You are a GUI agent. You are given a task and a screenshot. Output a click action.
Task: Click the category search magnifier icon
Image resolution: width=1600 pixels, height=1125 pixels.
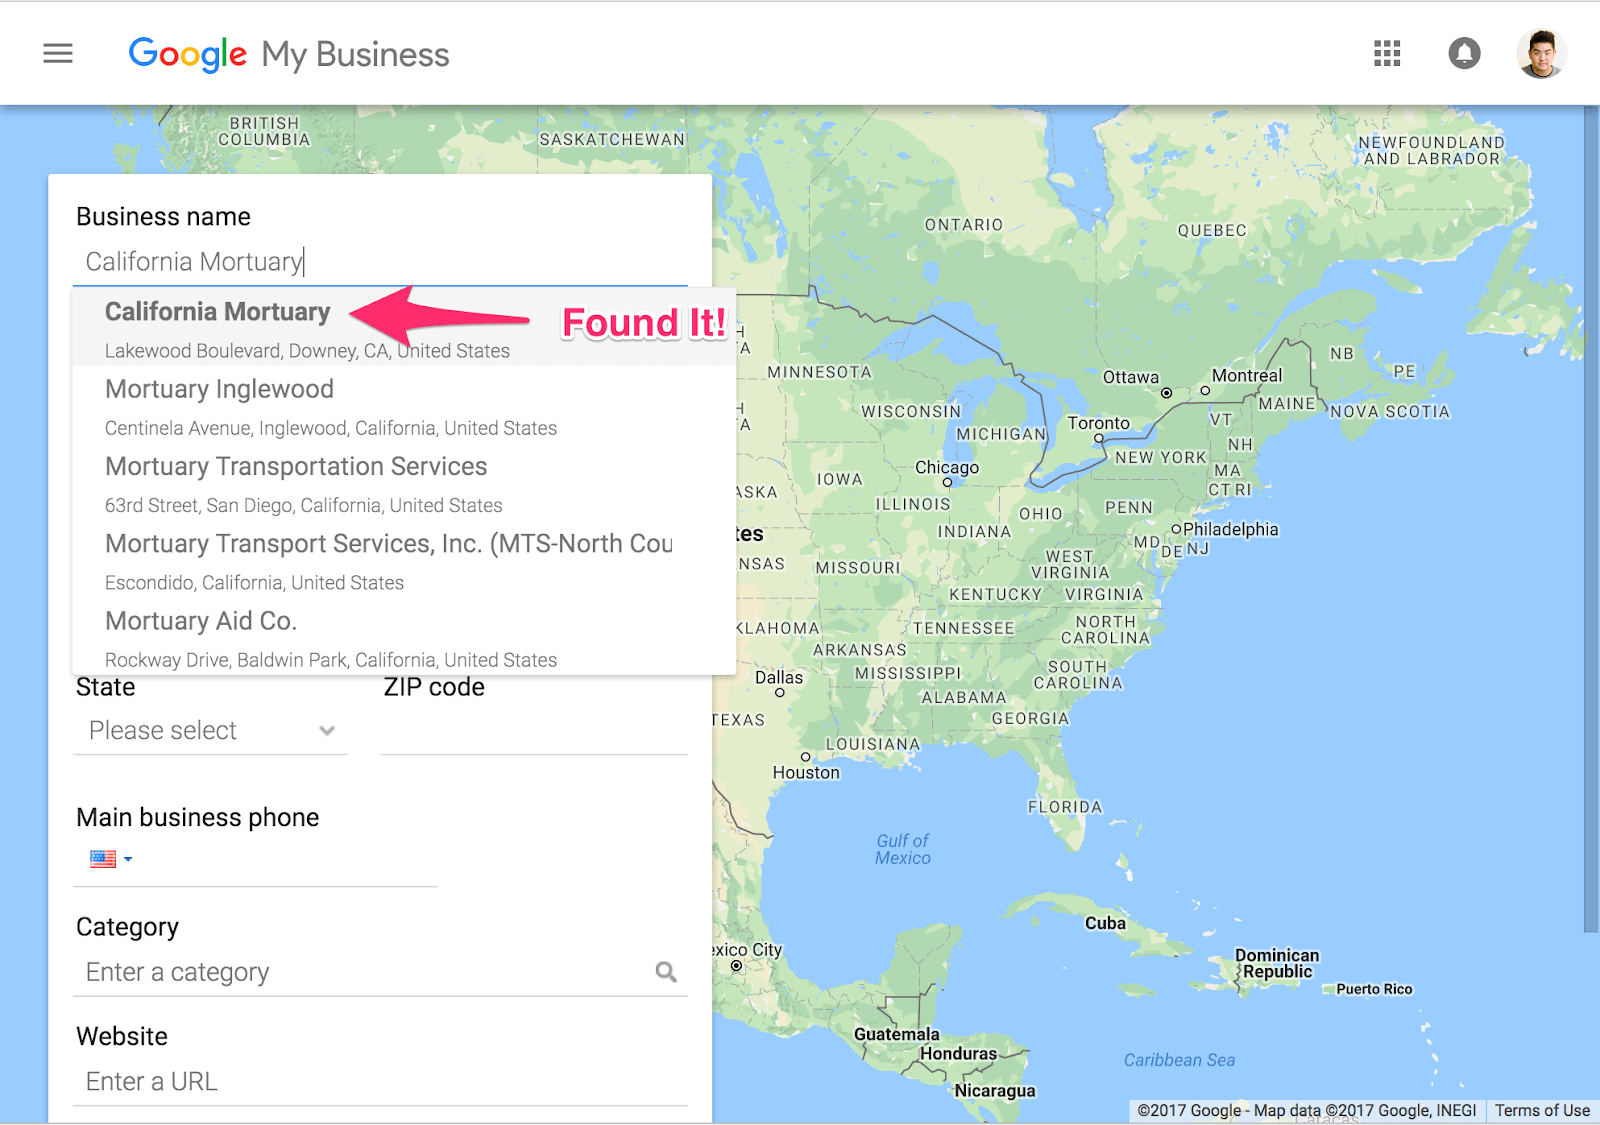[x=666, y=971]
